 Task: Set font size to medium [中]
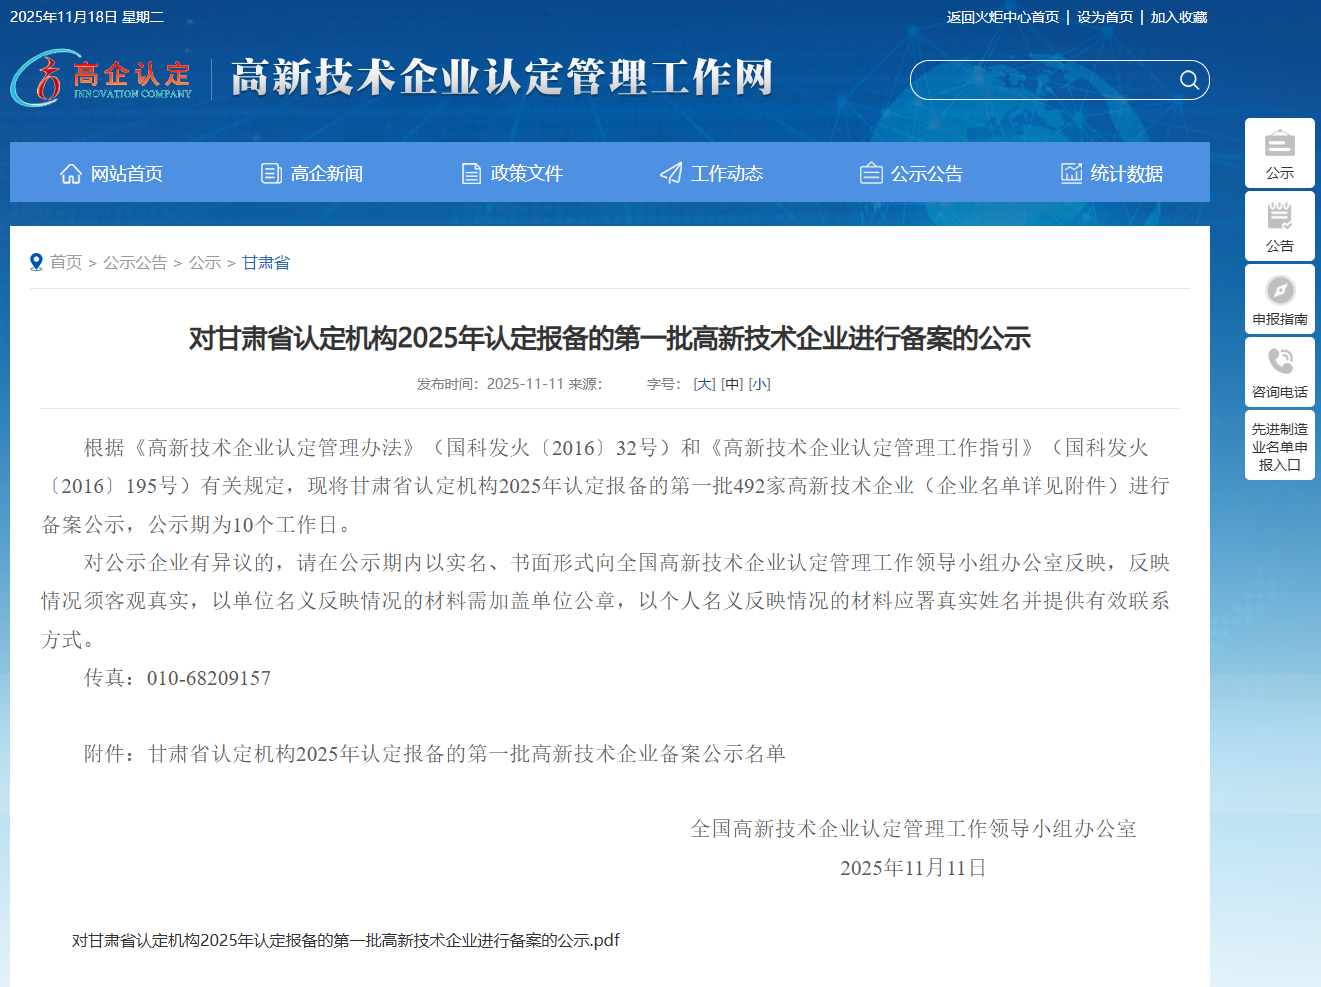point(732,384)
